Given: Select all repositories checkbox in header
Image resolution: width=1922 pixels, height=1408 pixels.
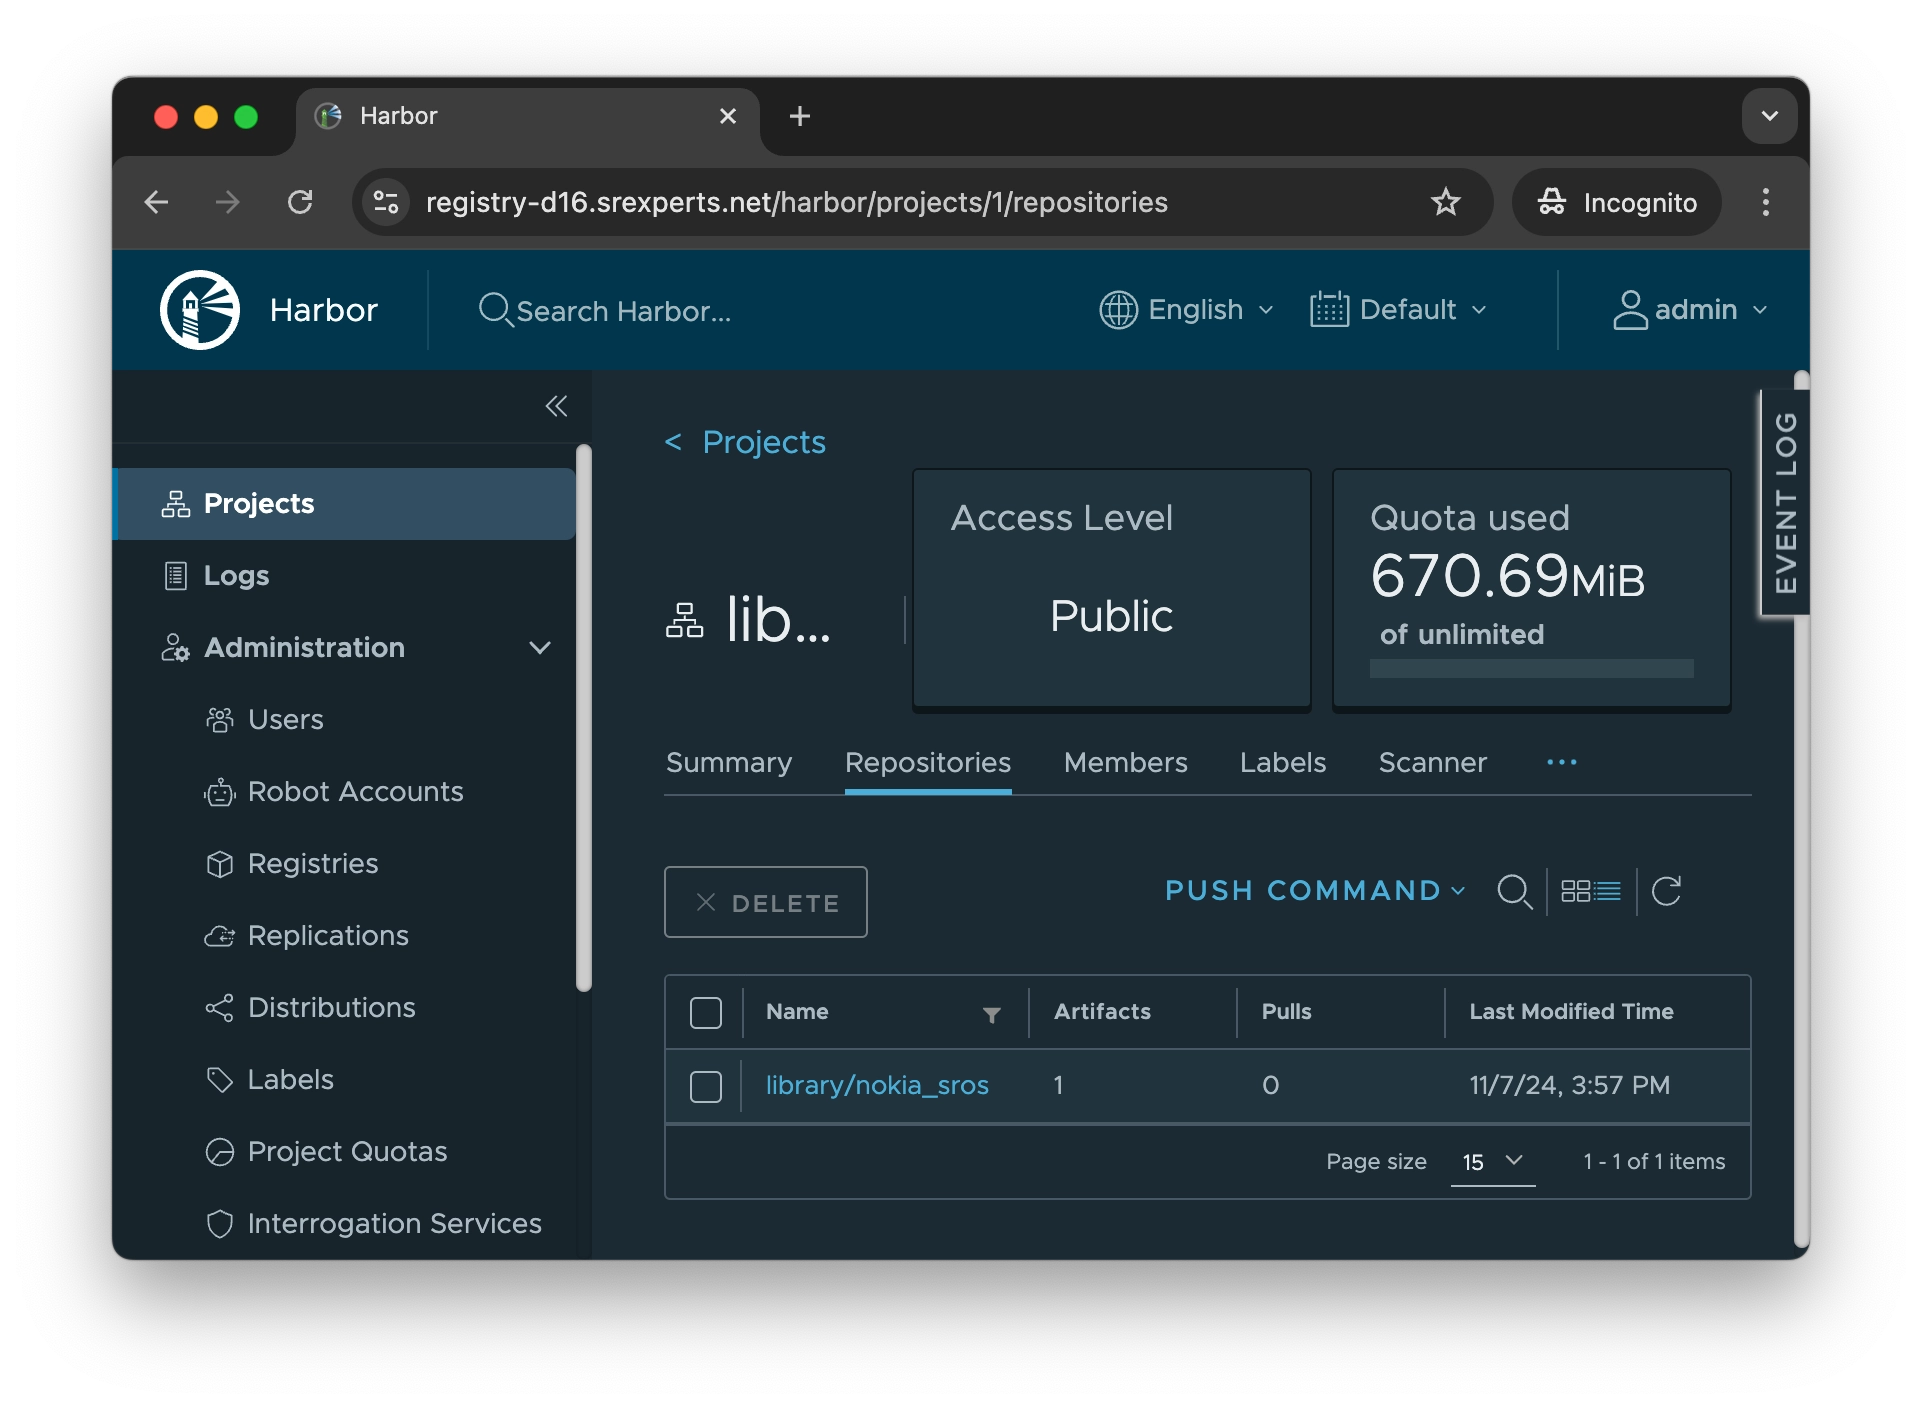Looking at the screenshot, I should (x=706, y=1012).
